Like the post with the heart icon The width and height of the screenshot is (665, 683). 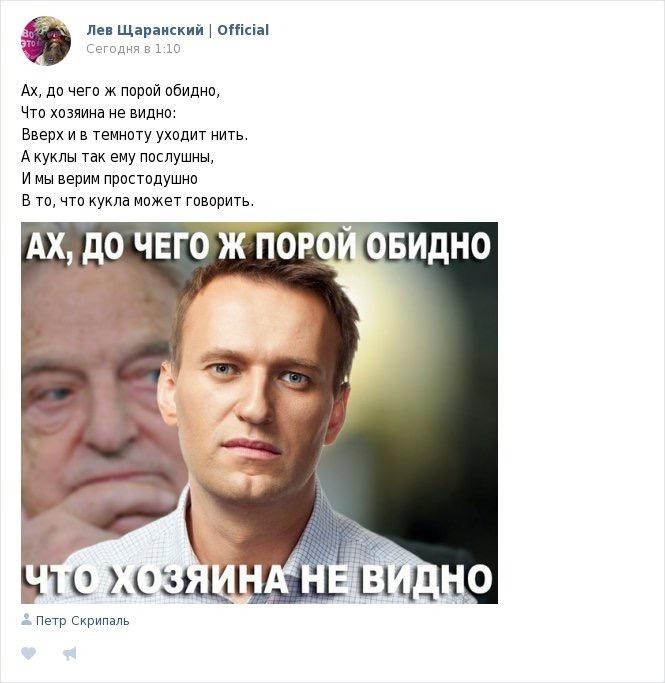pyautogui.click(x=28, y=653)
